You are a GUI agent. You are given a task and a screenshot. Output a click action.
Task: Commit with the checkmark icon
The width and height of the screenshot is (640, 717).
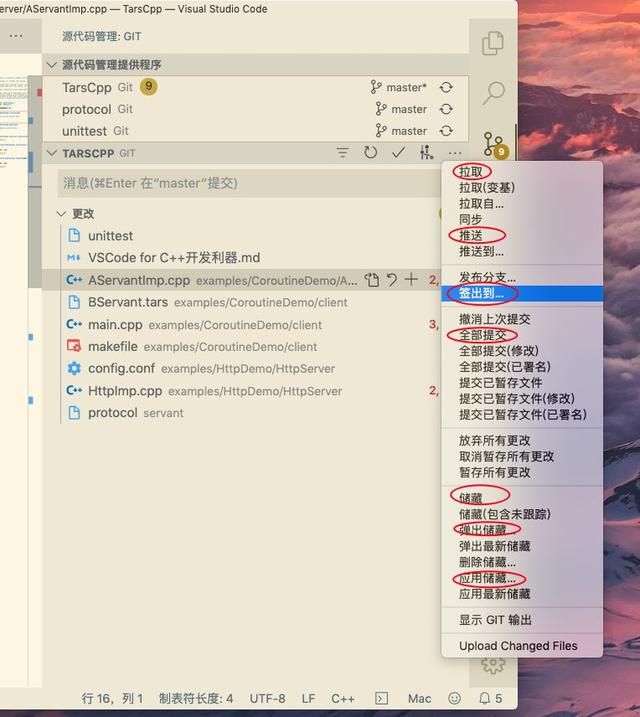coord(399,152)
